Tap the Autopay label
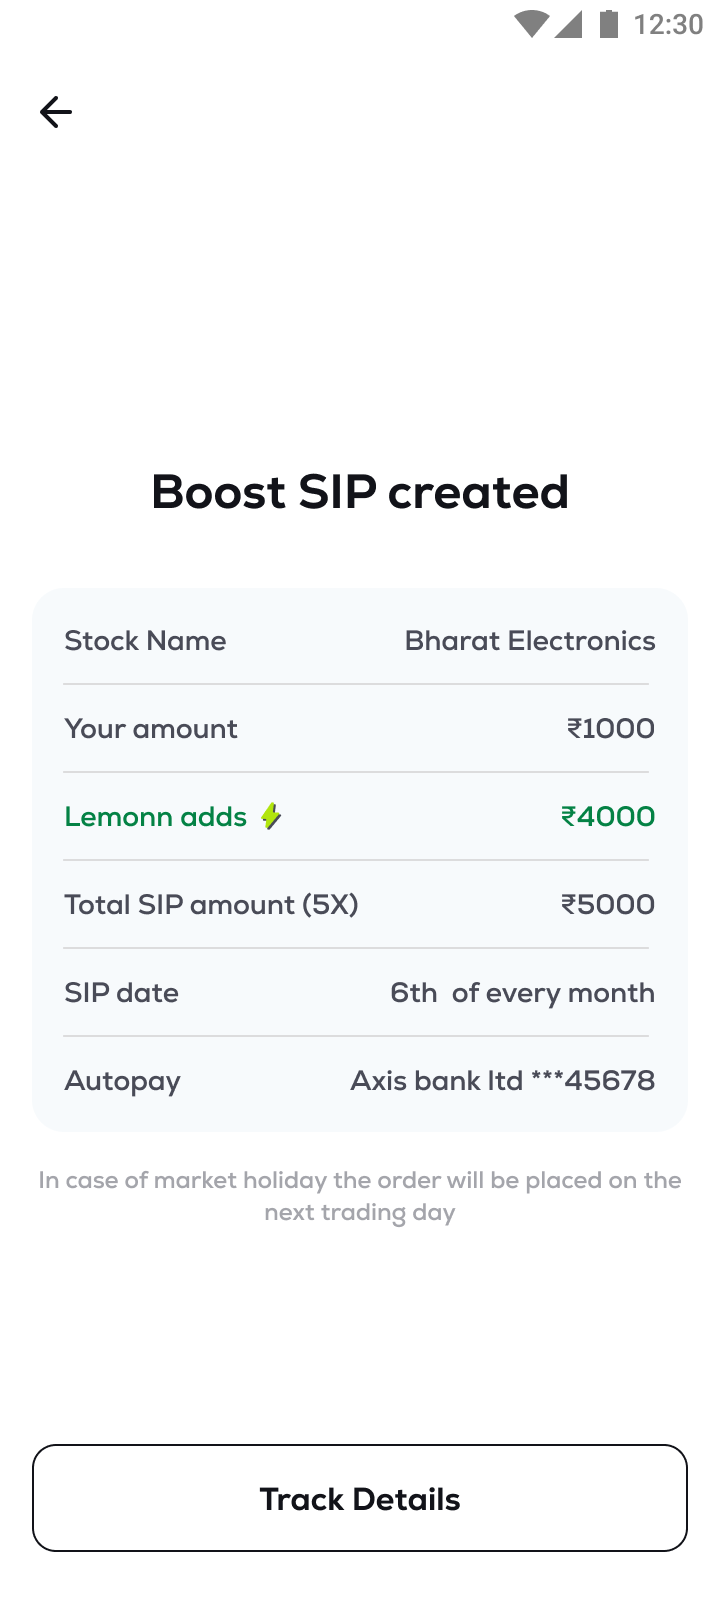The height and width of the screenshot is (1600, 720). pyautogui.click(x=123, y=1081)
